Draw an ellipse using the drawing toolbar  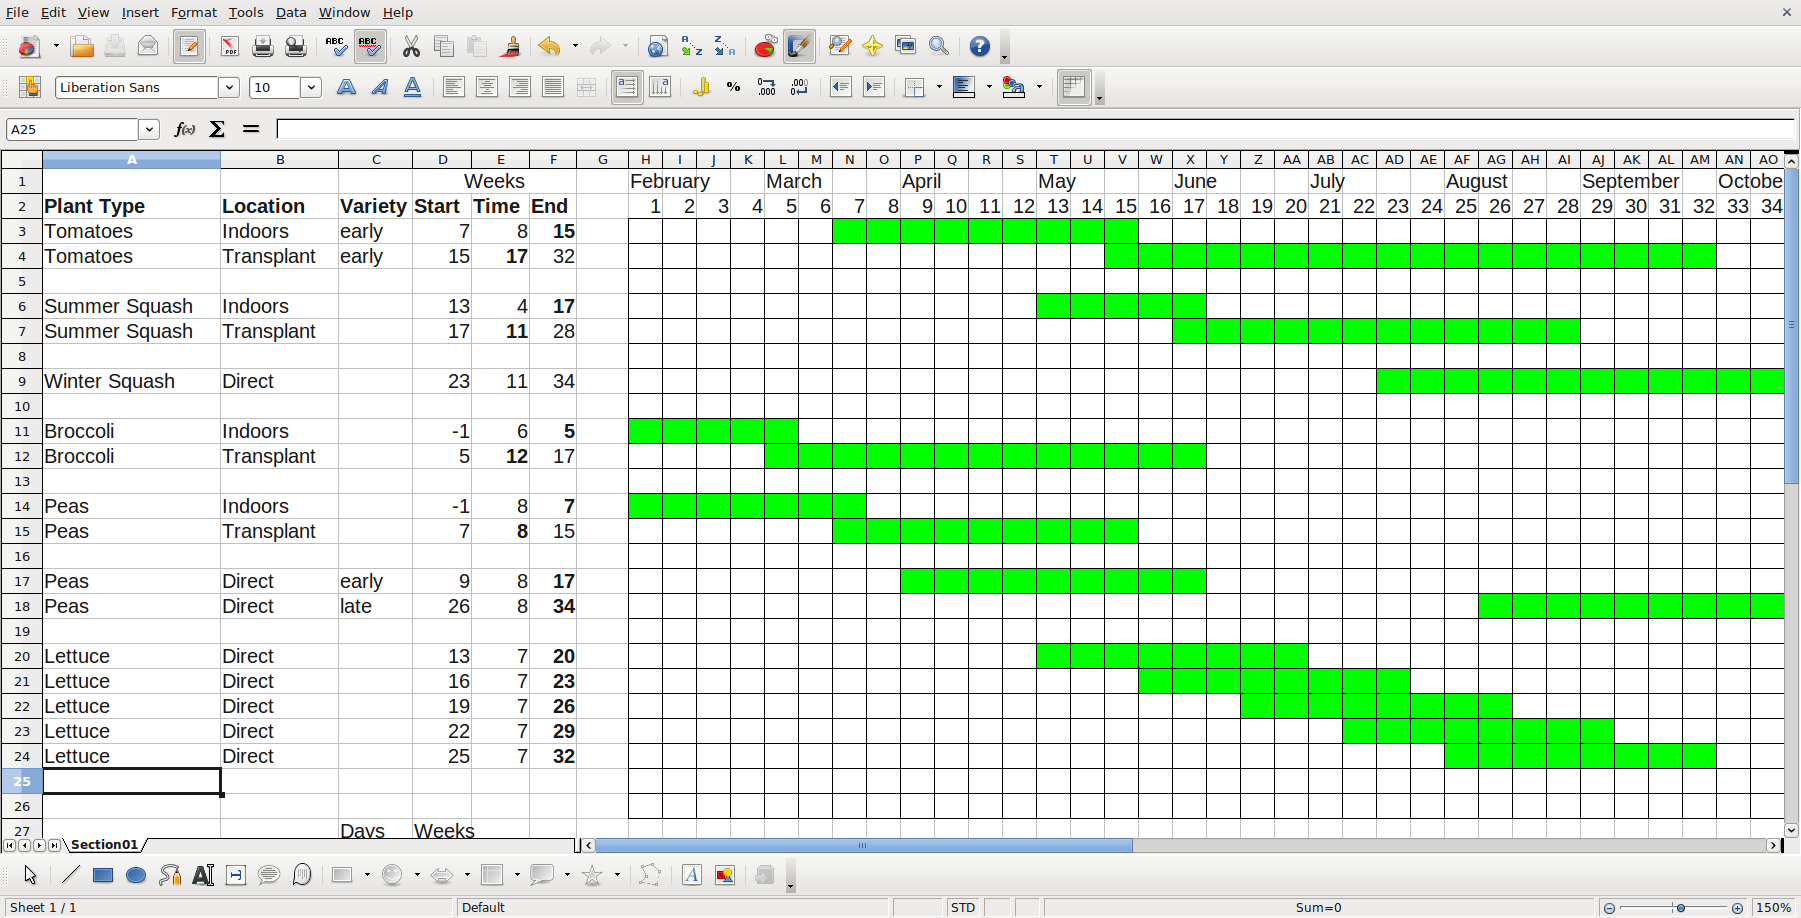coord(137,875)
